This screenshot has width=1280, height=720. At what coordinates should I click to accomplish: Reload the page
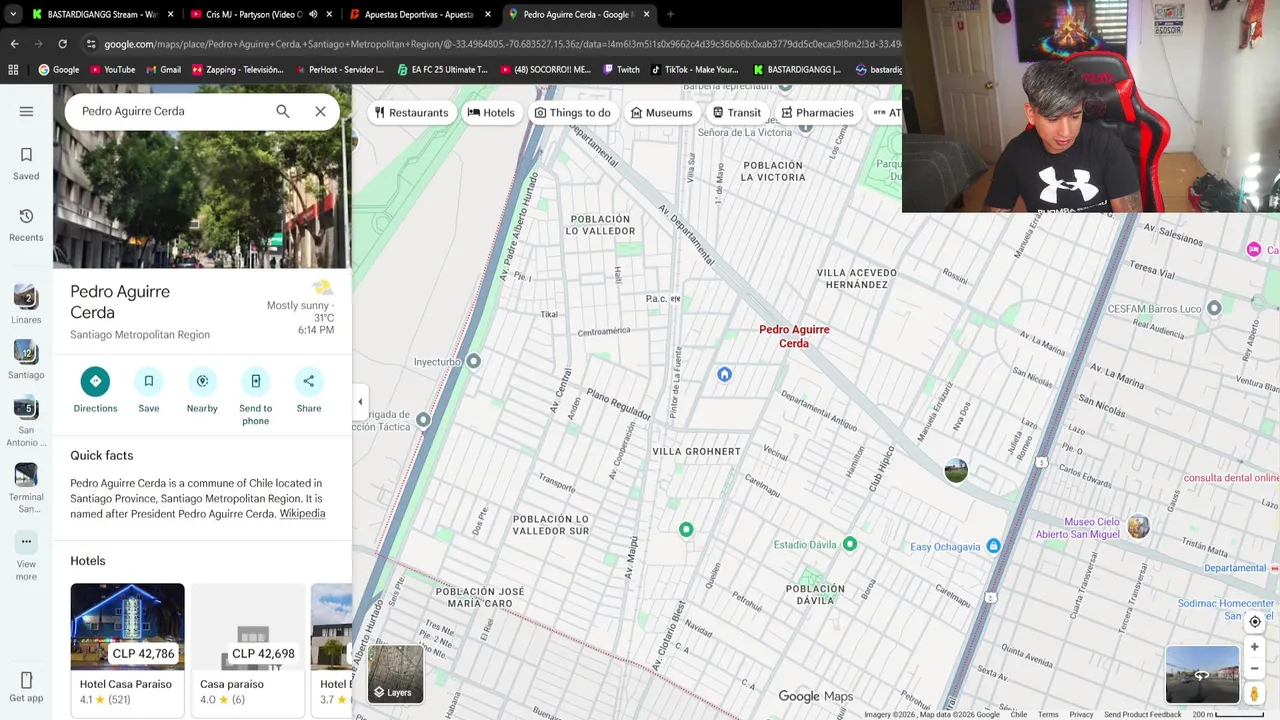(x=62, y=44)
